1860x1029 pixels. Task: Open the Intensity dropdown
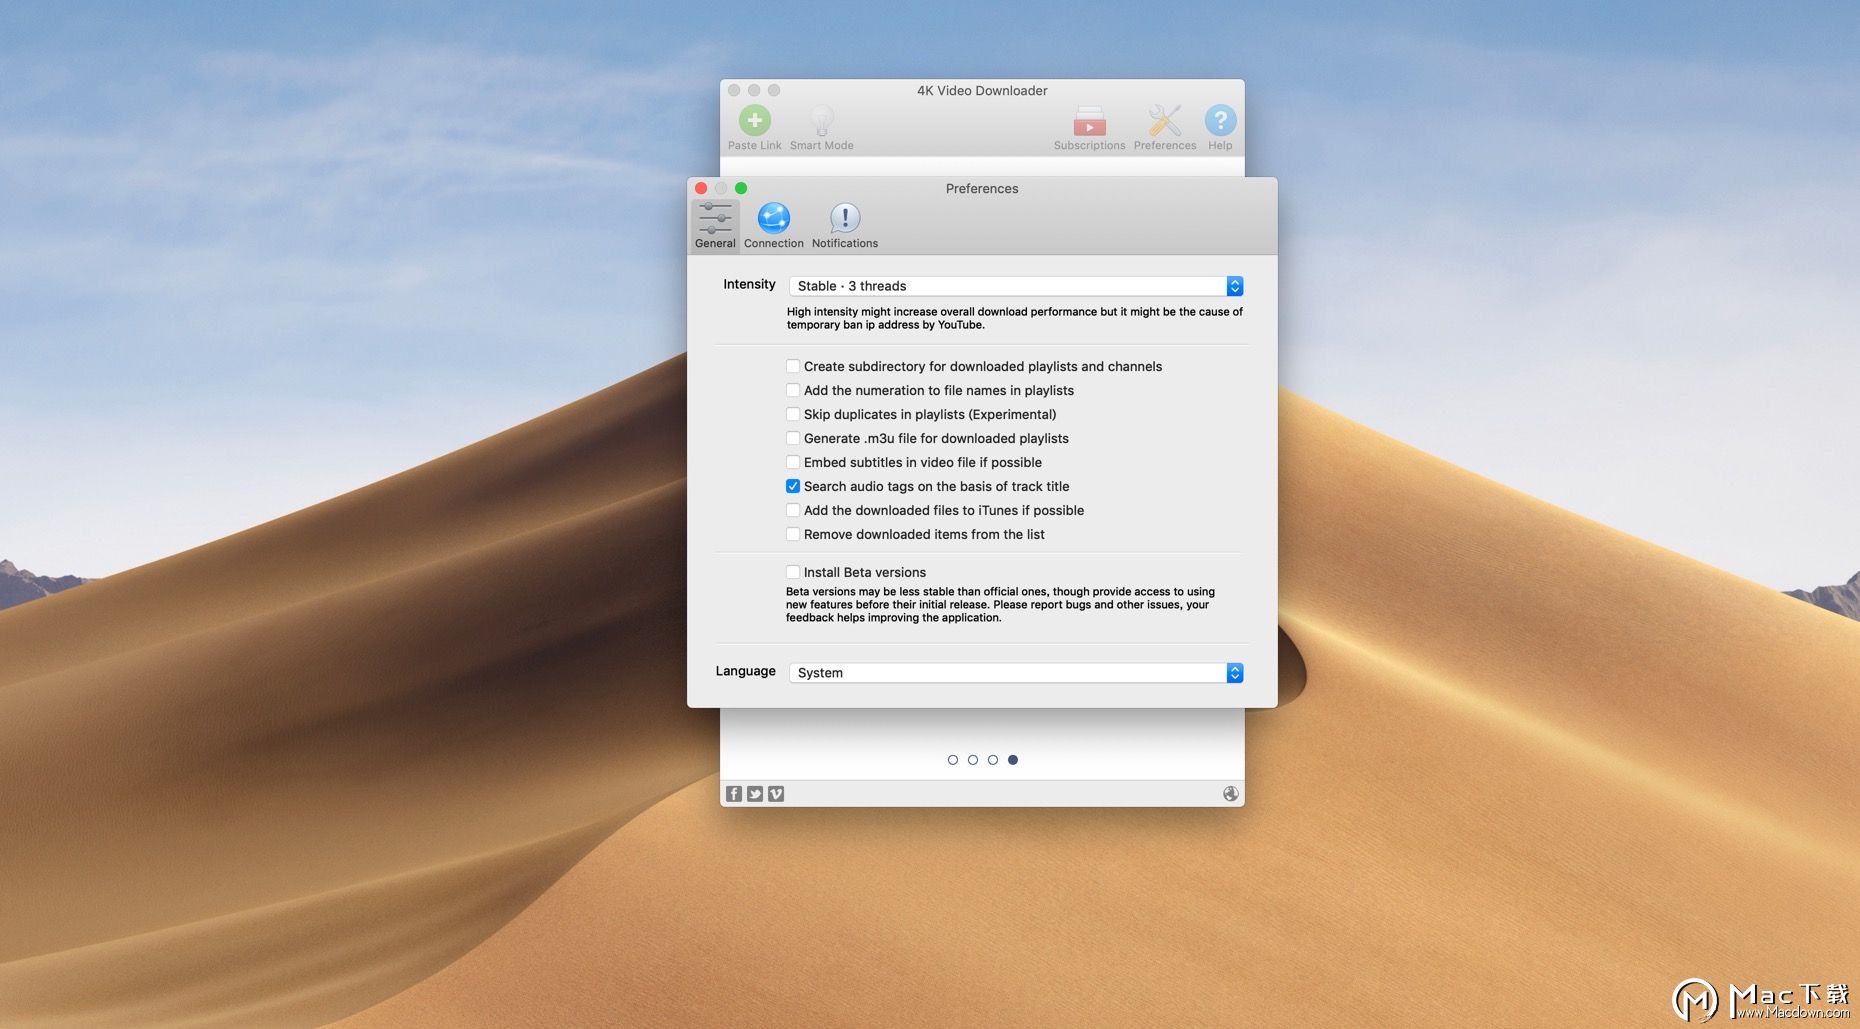pyautogui.click(x=1015, y=286)
